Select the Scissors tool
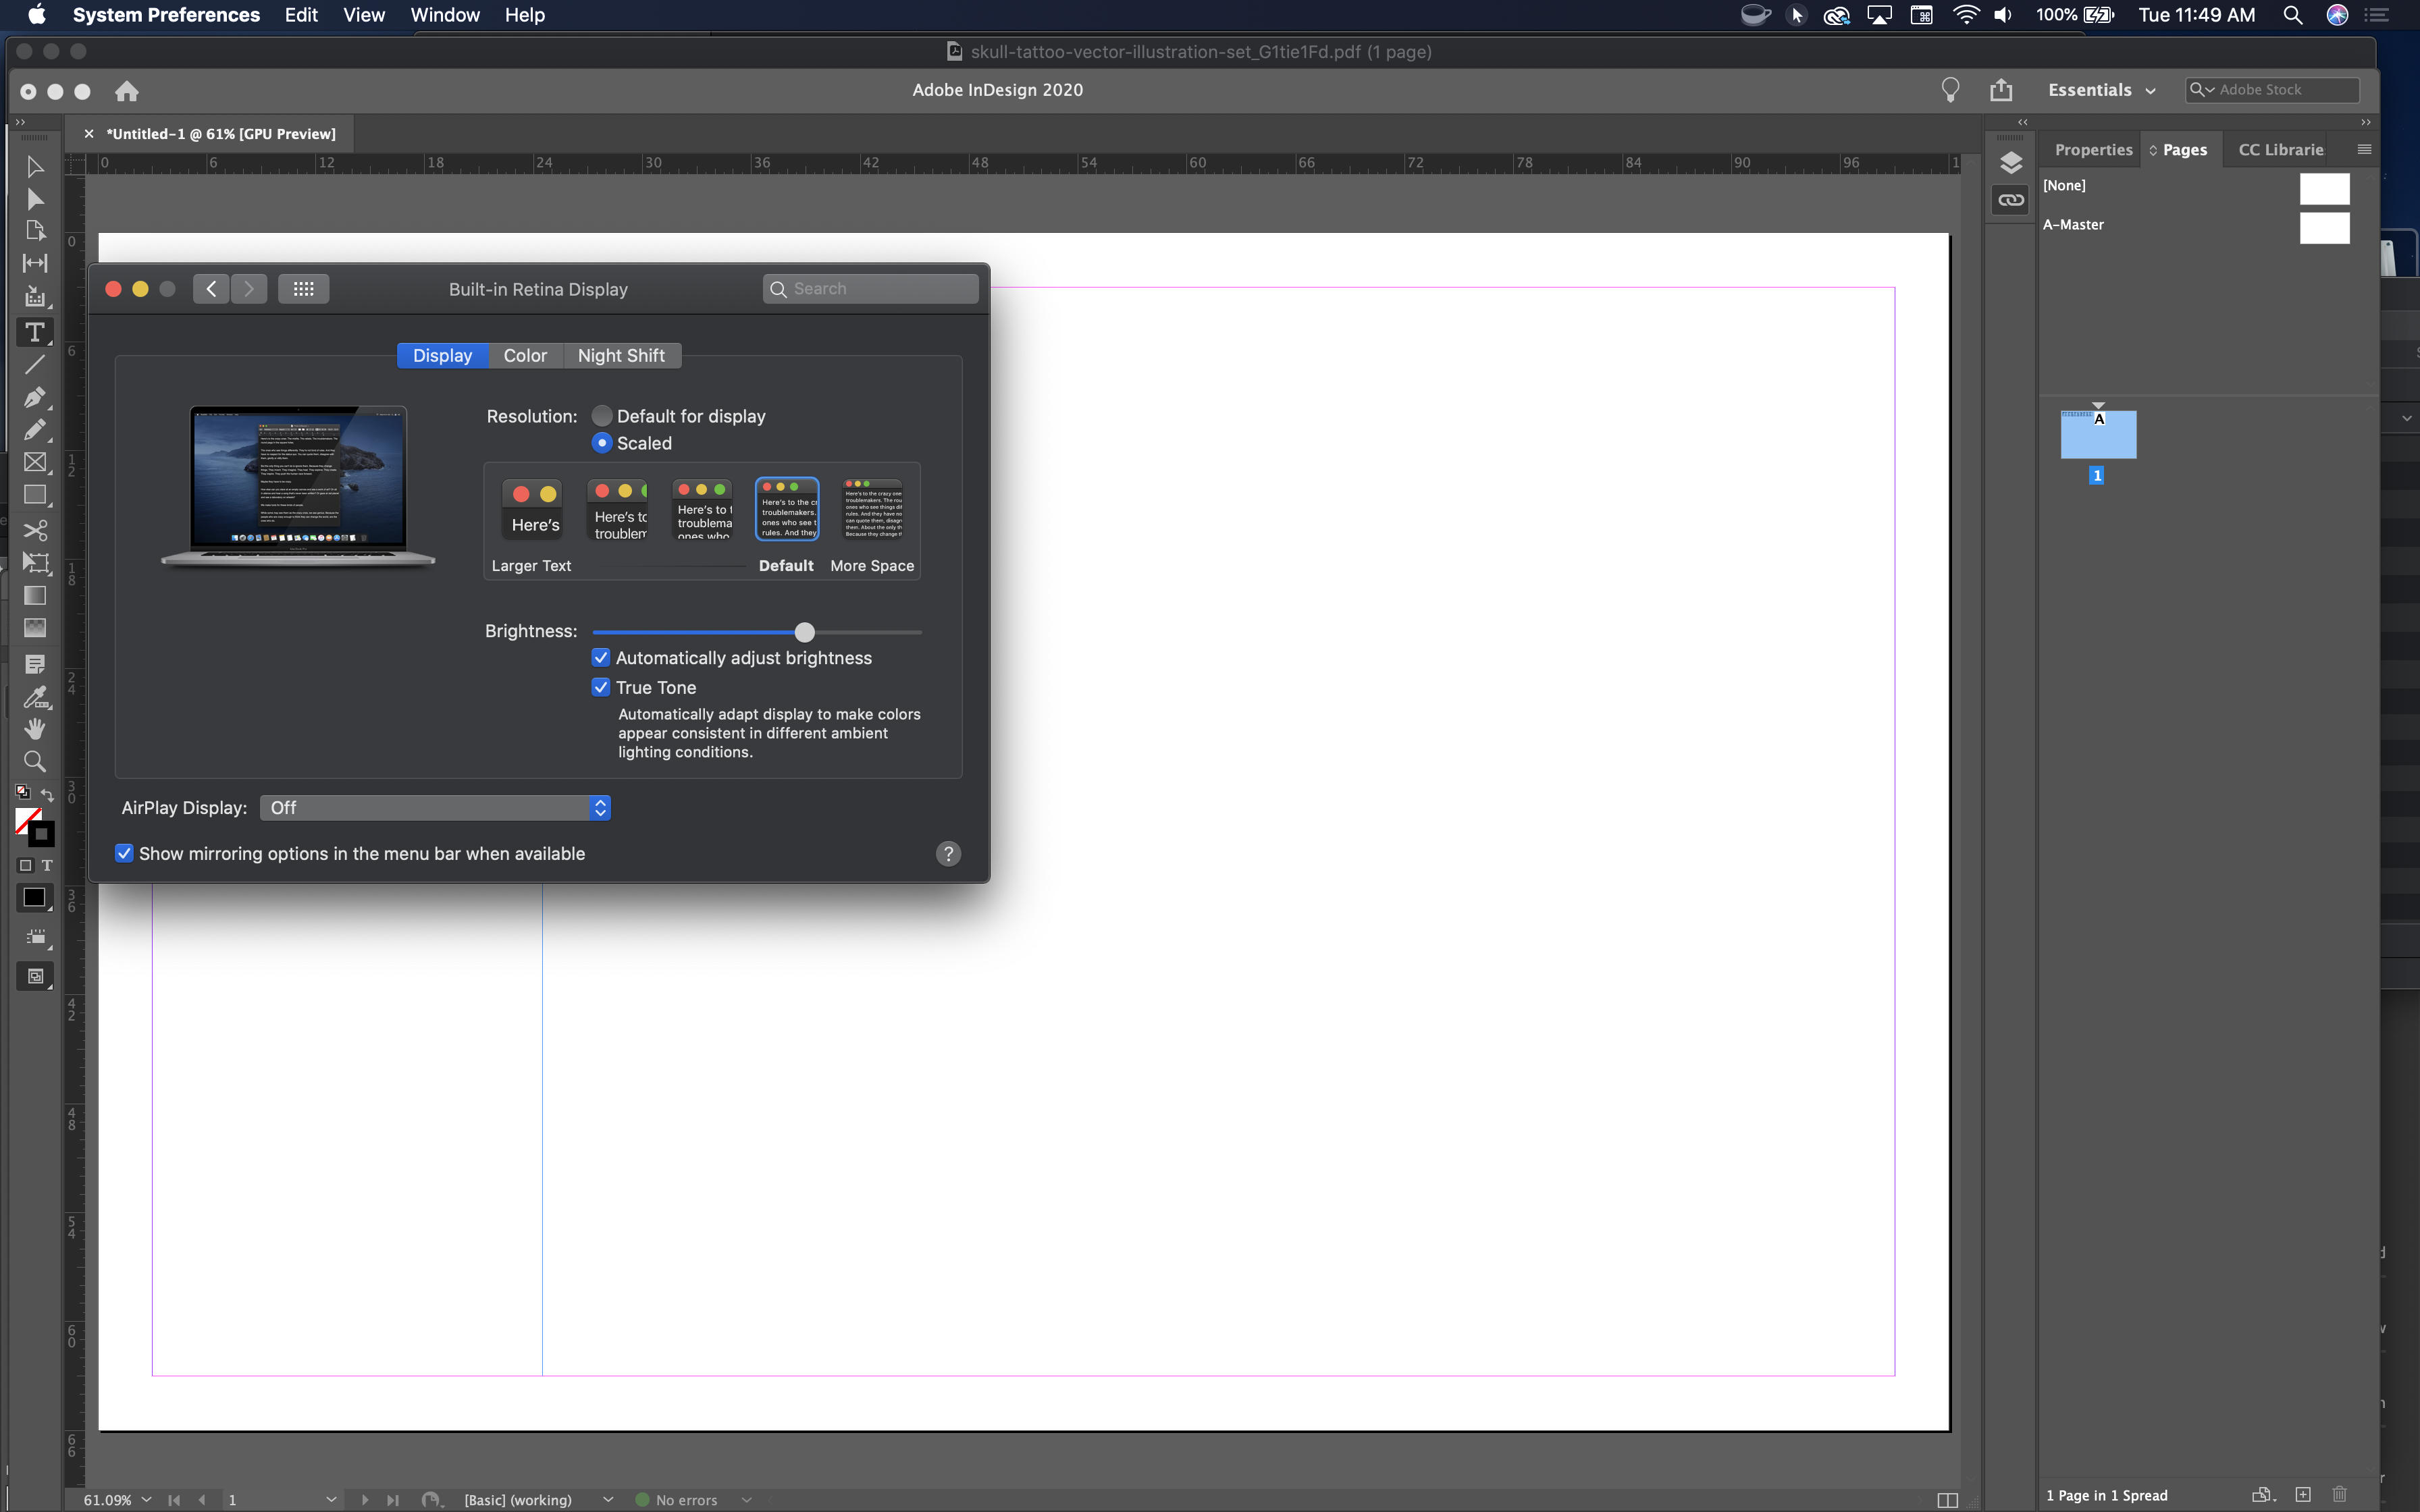Image resolution: width=2420 pixels, height=1512 pixels. point(35,529)
